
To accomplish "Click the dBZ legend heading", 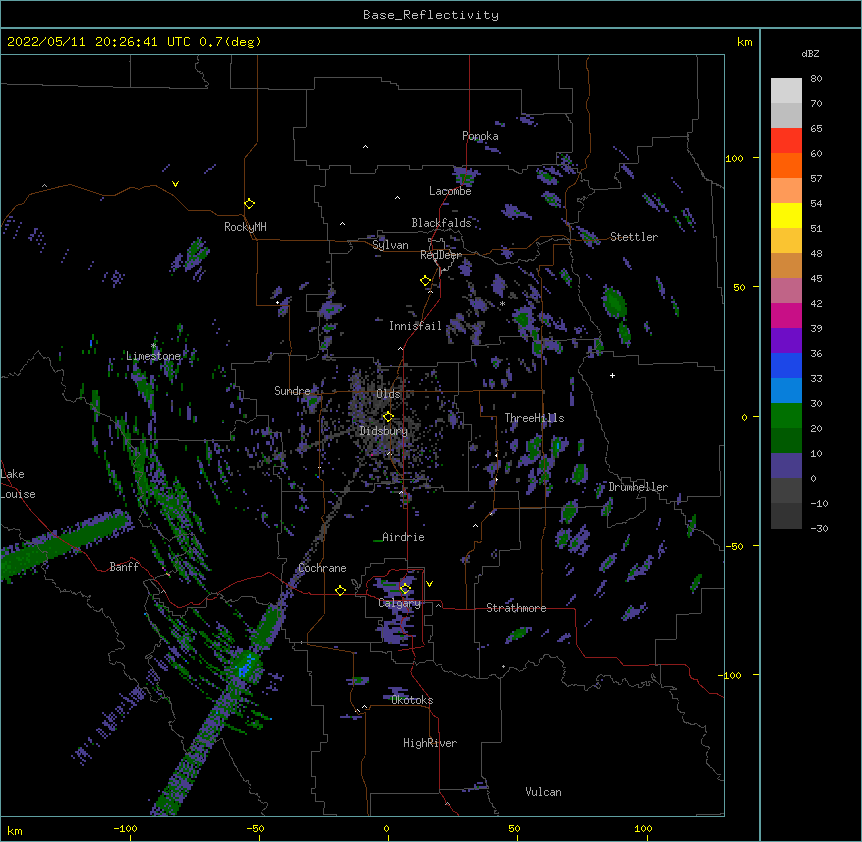I will pos(810,54).
